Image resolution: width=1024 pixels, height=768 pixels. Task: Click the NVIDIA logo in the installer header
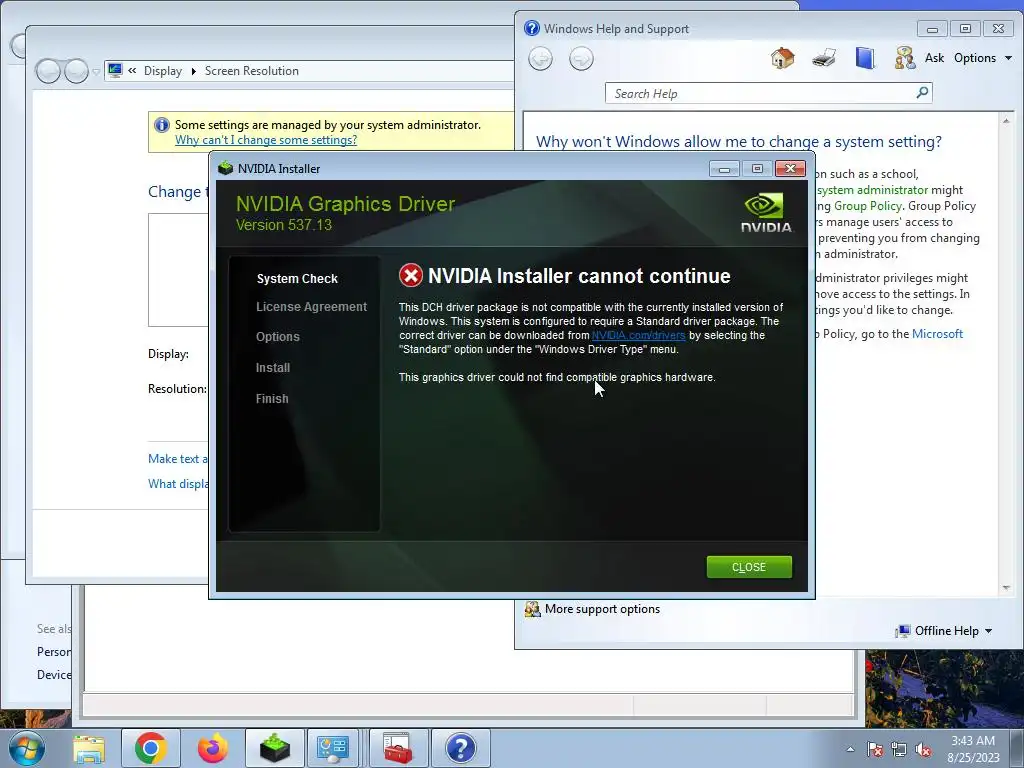[765, 214]
